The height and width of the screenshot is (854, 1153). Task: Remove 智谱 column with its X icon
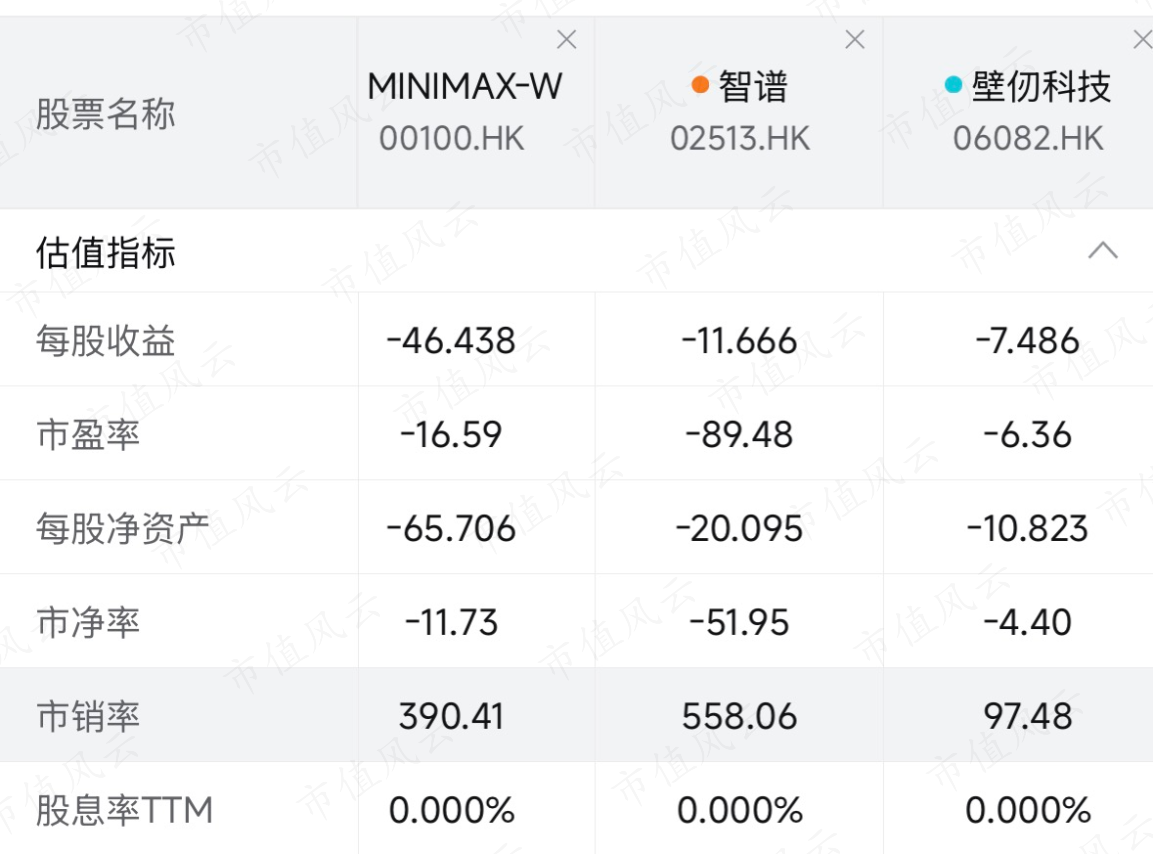click(854, 40)
